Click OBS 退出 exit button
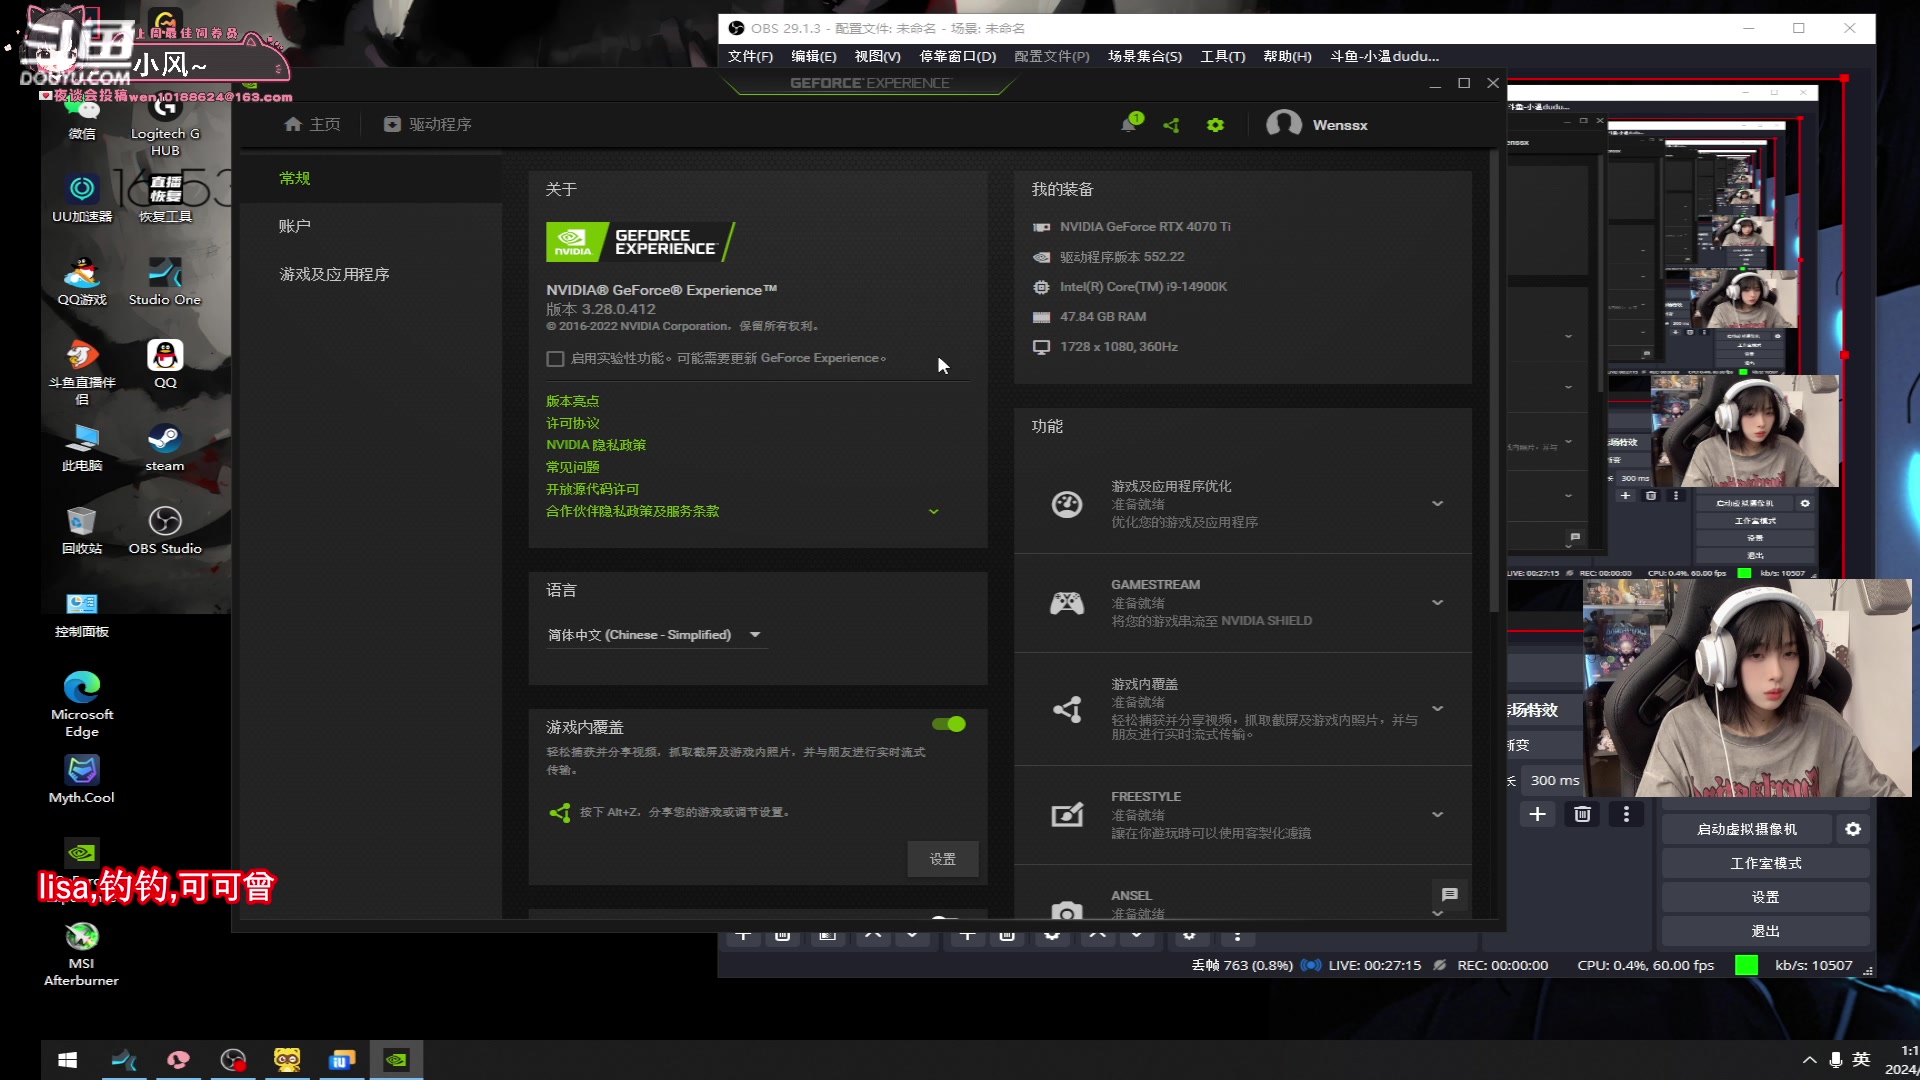Viewport: 1920px width, 1080px height. tap(1766, 931)
